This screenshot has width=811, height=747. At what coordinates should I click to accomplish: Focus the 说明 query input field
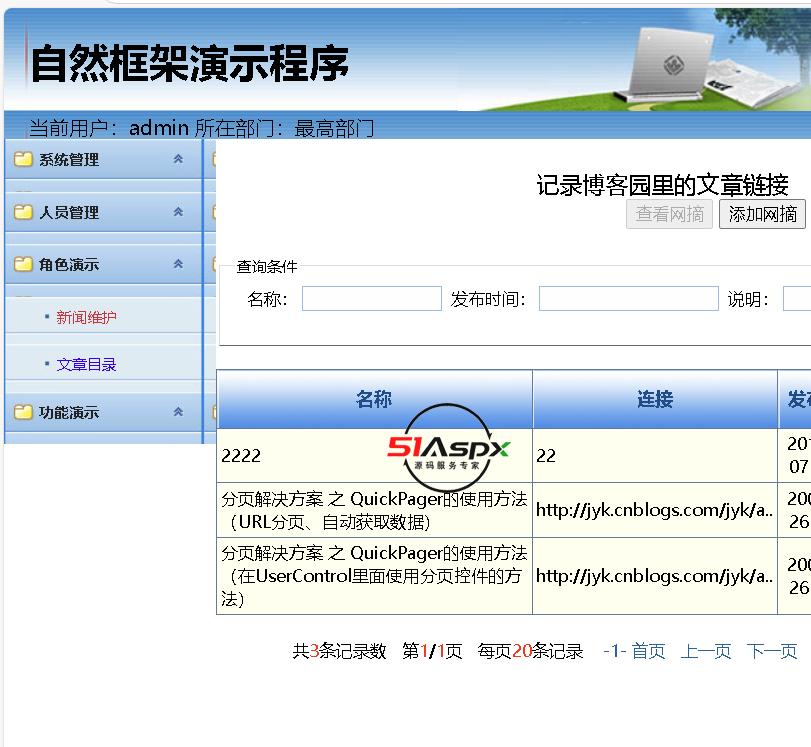click(797, 298)
